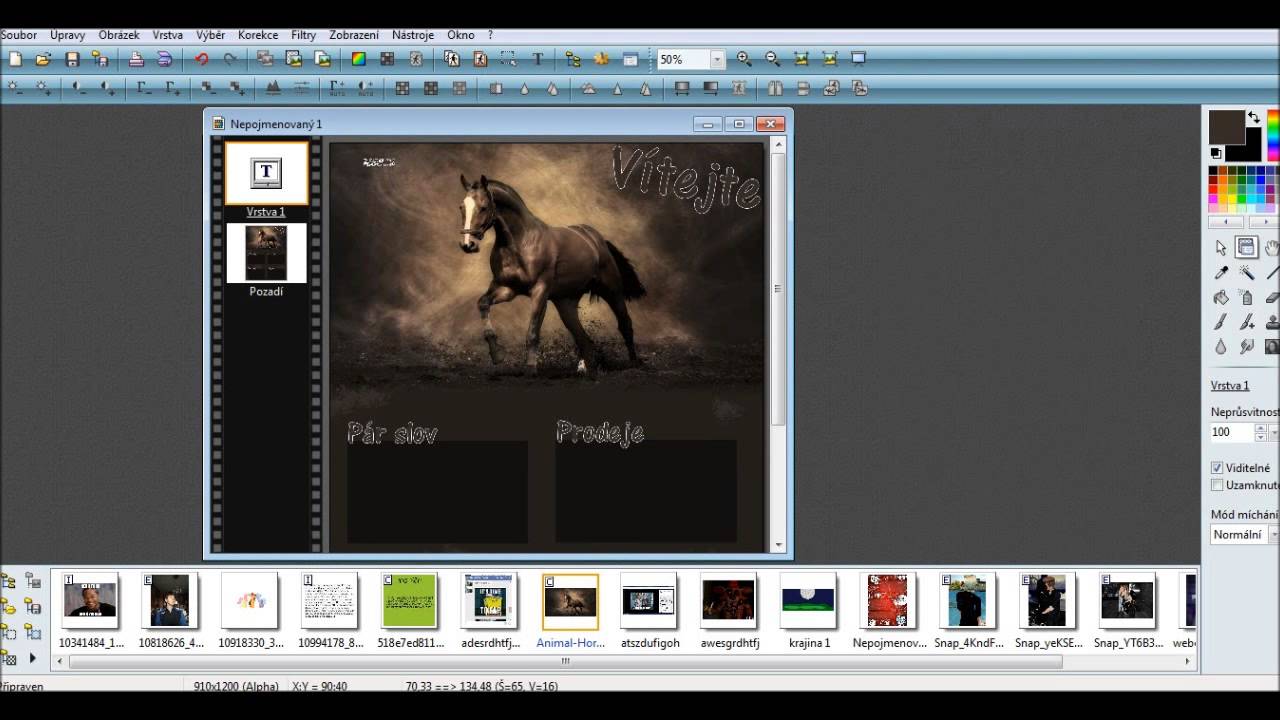Click the Open file folder icon

[43, 59]
